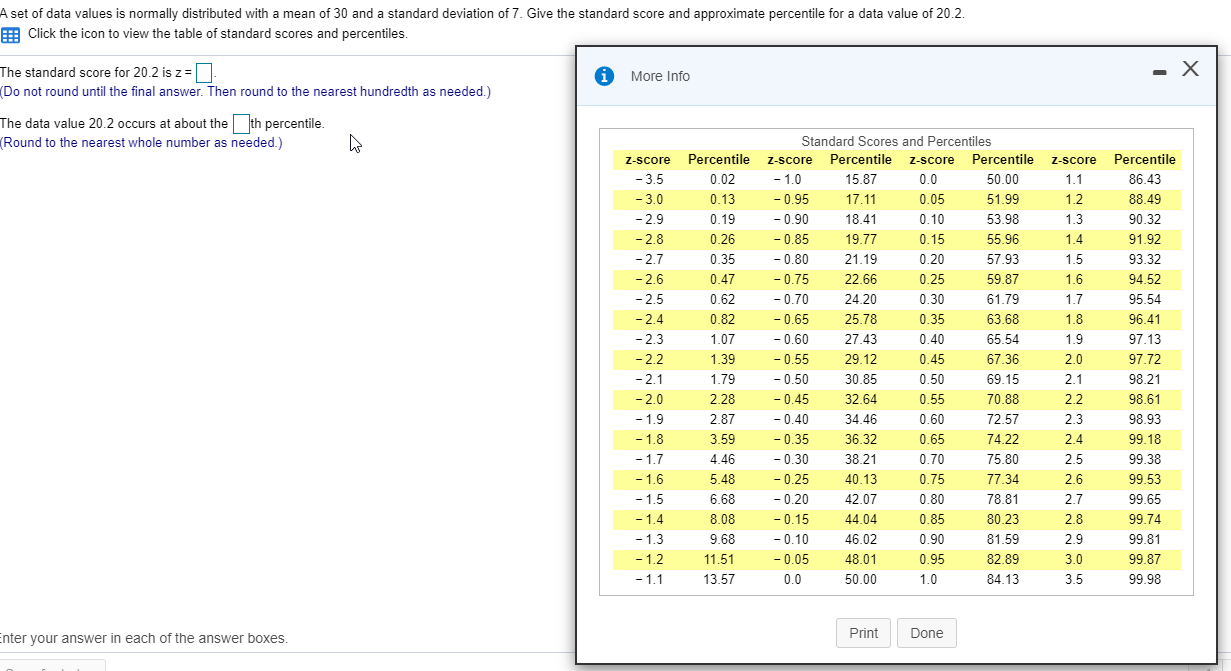Select the Standard Scores and Percentiles table title
The image size is (1231, 671).
point(895,141)
